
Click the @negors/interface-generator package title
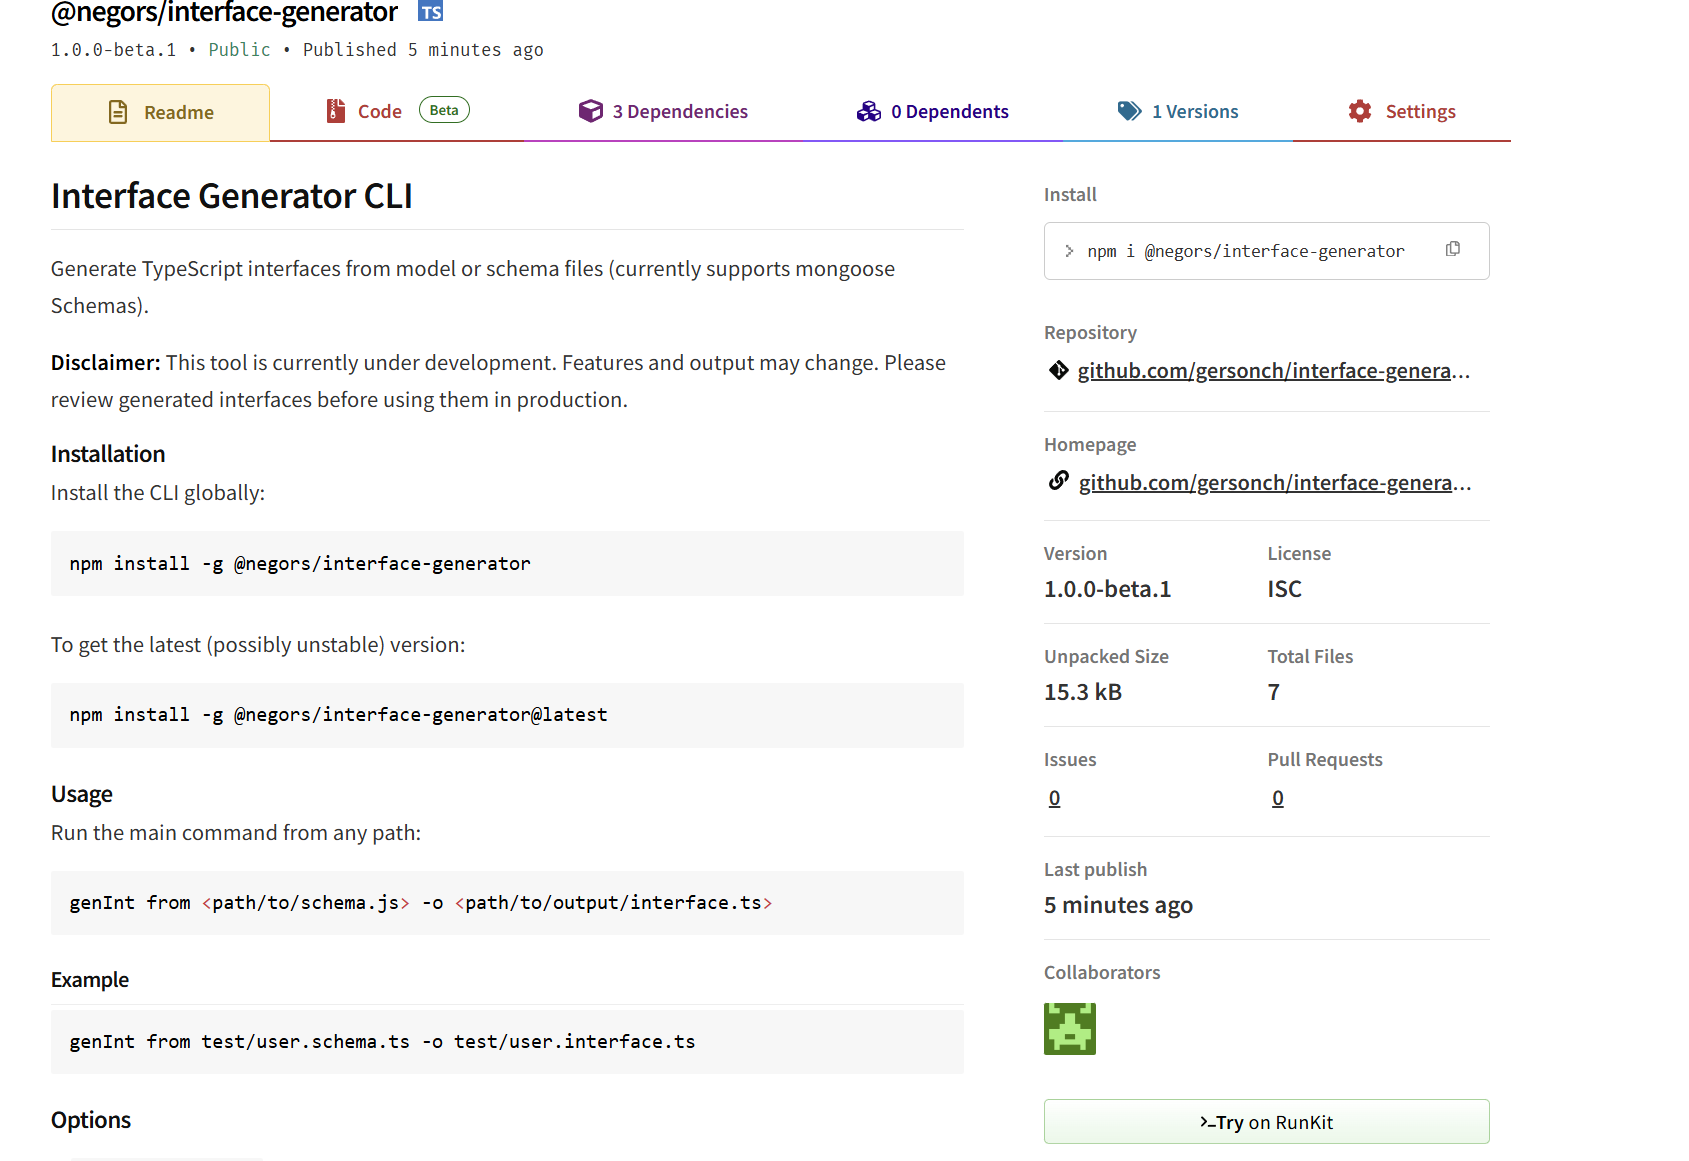pyautogui.click(x=224, y=12)
